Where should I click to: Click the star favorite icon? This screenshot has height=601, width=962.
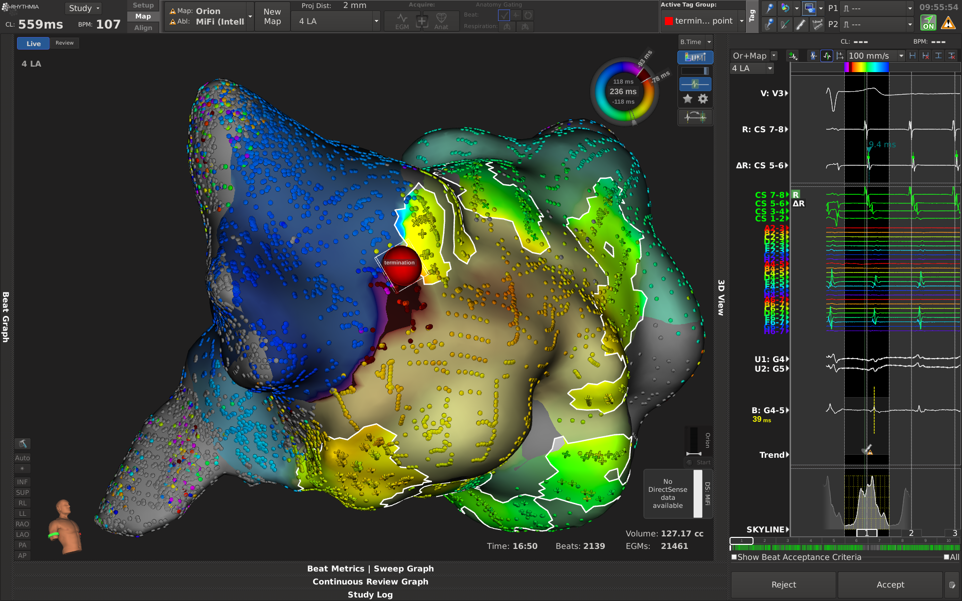coord(687,99)
